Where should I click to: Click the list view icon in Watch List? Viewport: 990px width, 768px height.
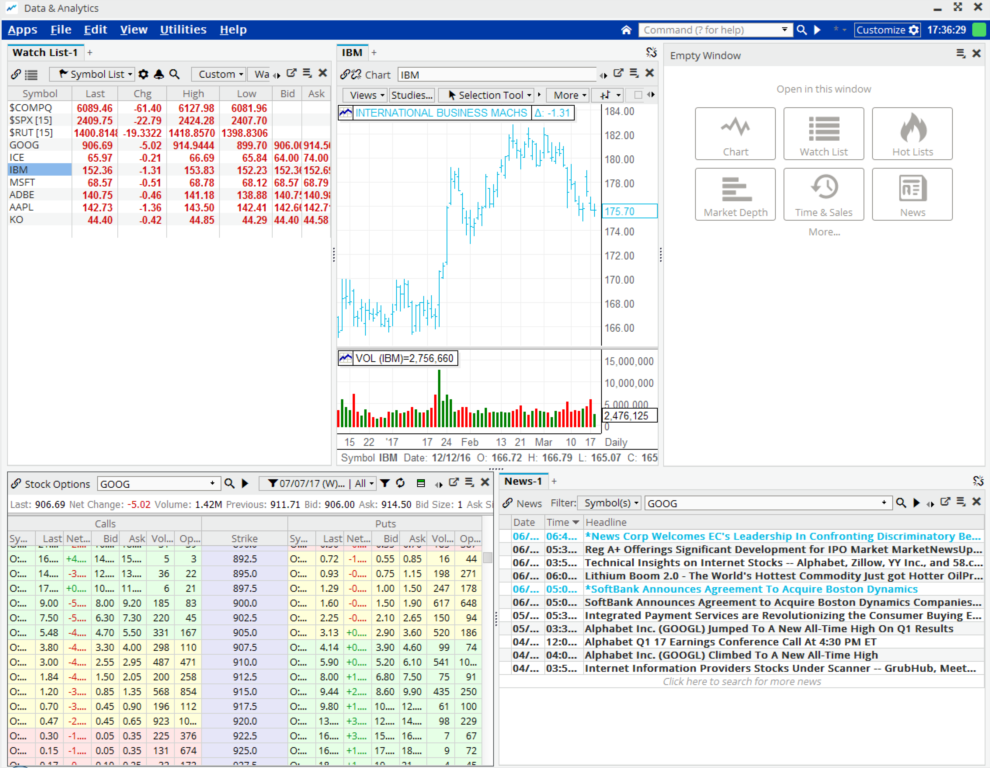(31, 75)
